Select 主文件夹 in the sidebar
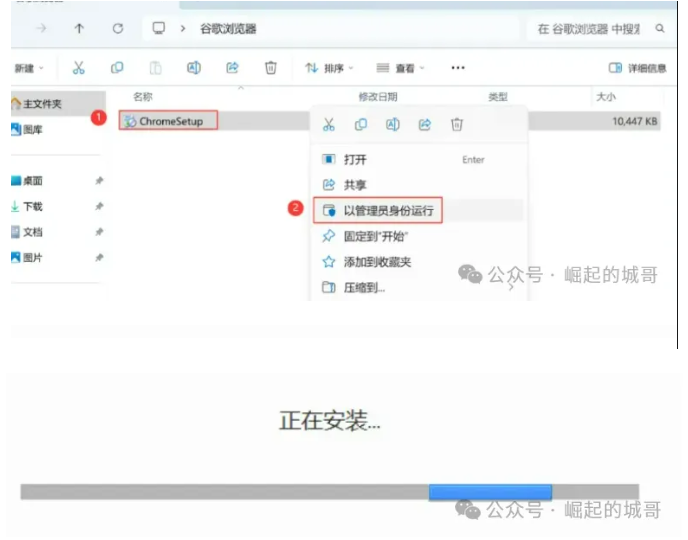Image resolution: width=688 pixels, height=540 pixels. coord(58,104)
